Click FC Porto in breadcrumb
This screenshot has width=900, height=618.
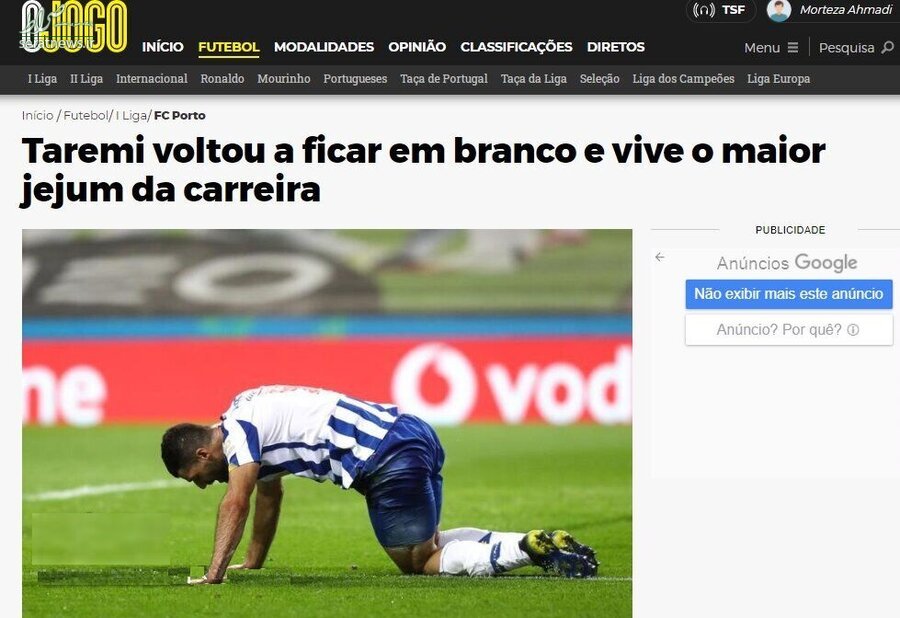[x=180, y=115]
